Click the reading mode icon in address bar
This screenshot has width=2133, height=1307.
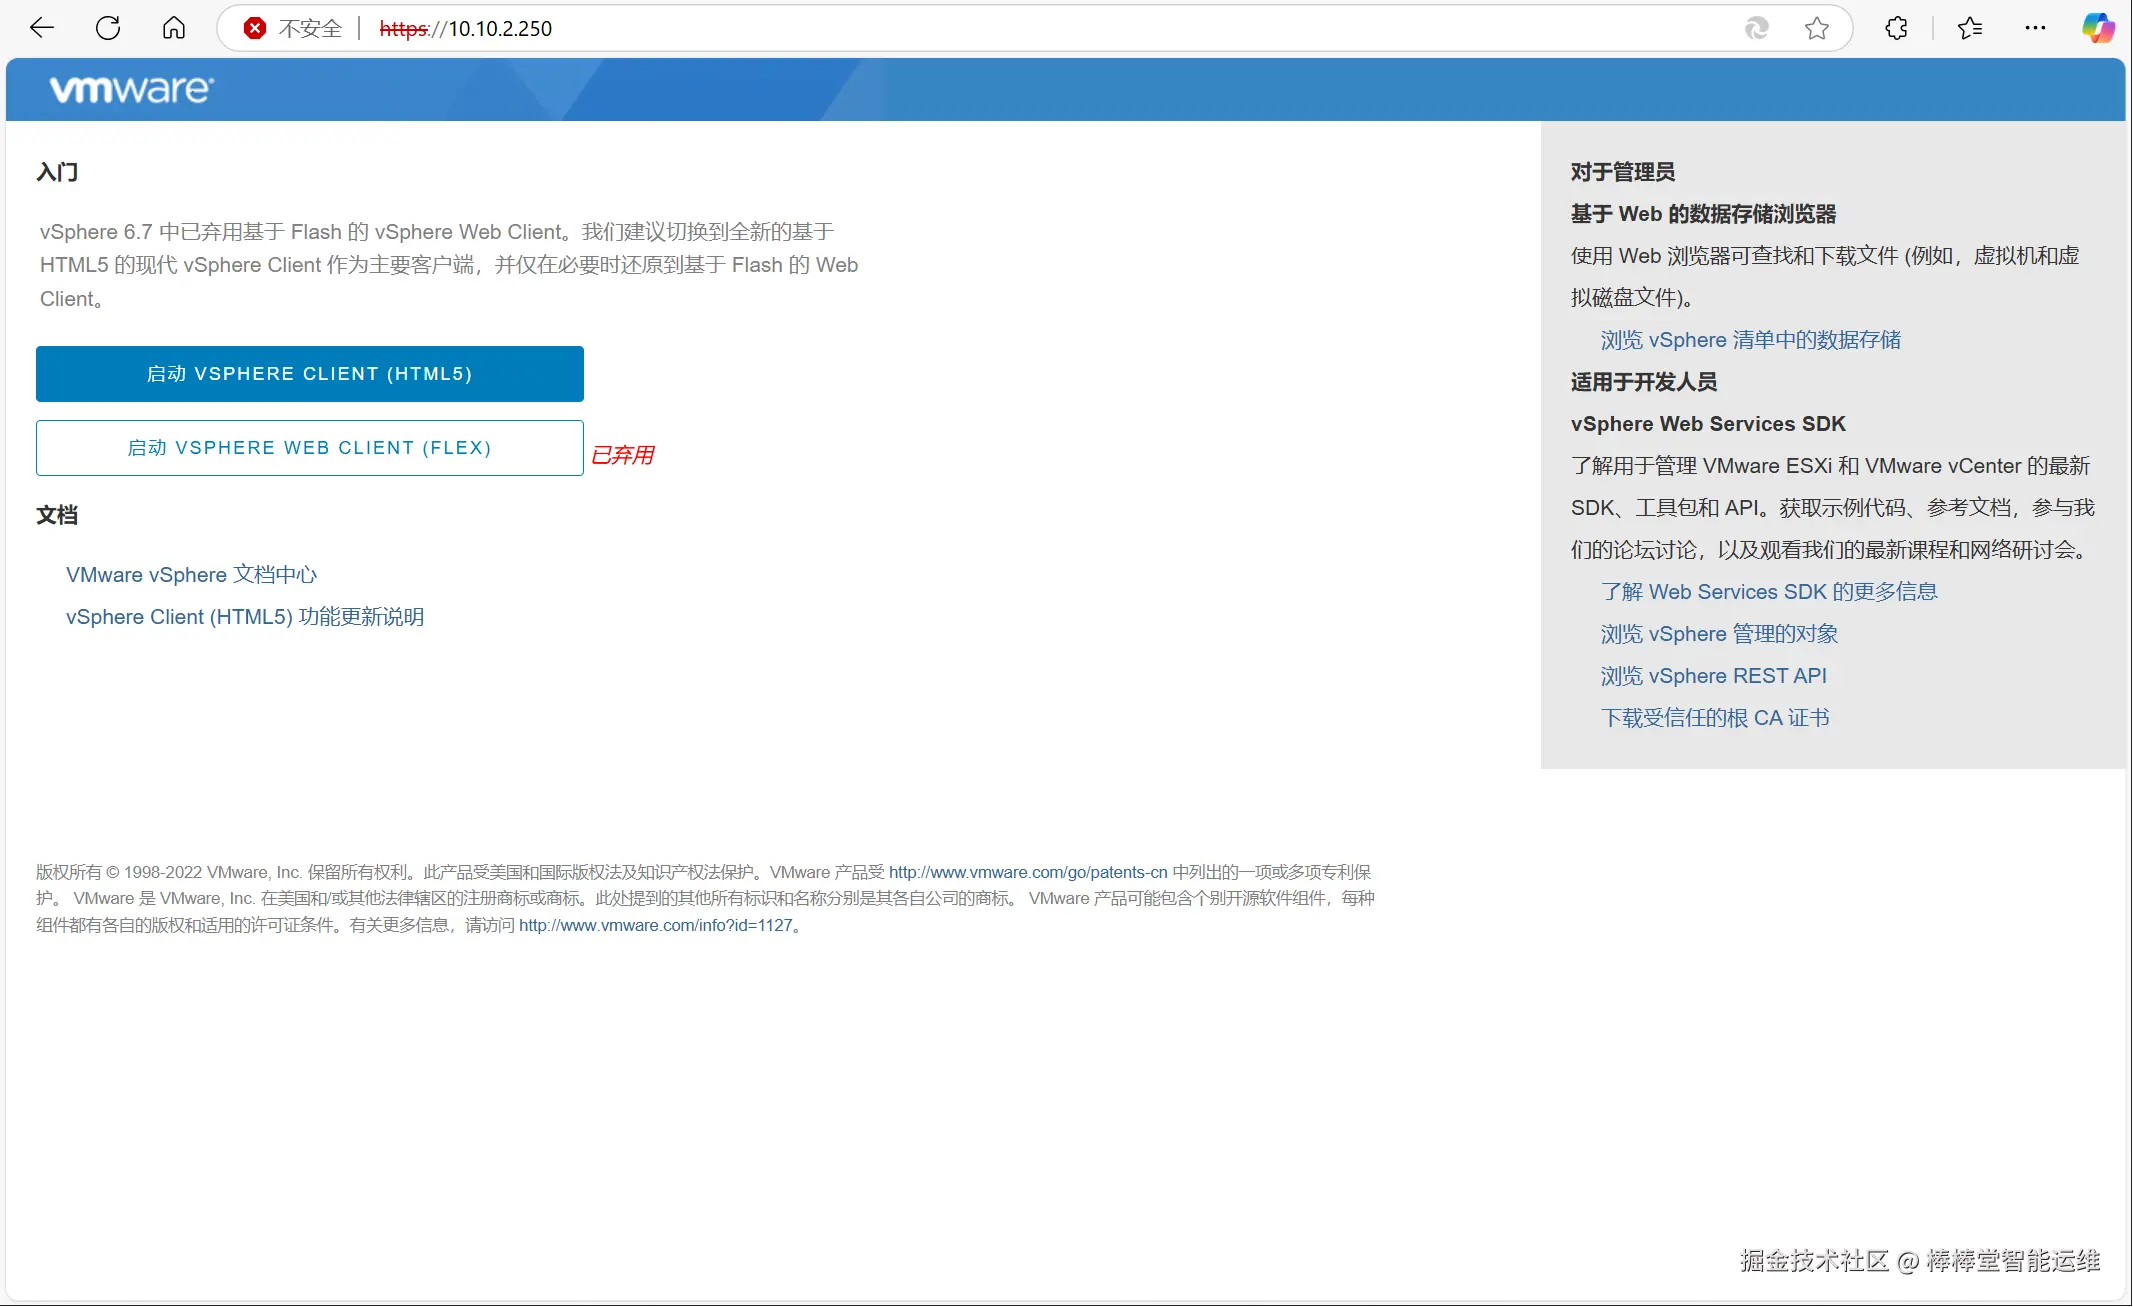(x=1757, y=28)
